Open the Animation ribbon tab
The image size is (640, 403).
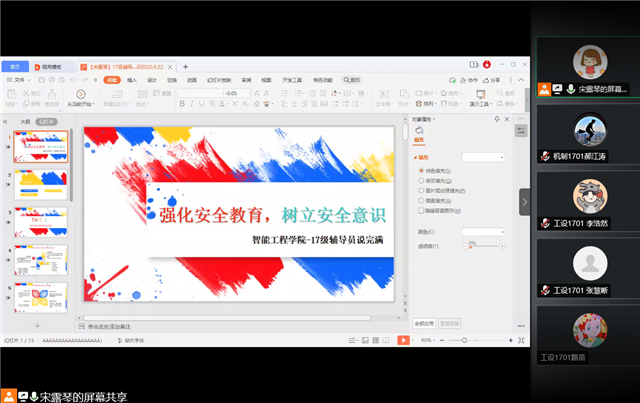tap(192, 80)
